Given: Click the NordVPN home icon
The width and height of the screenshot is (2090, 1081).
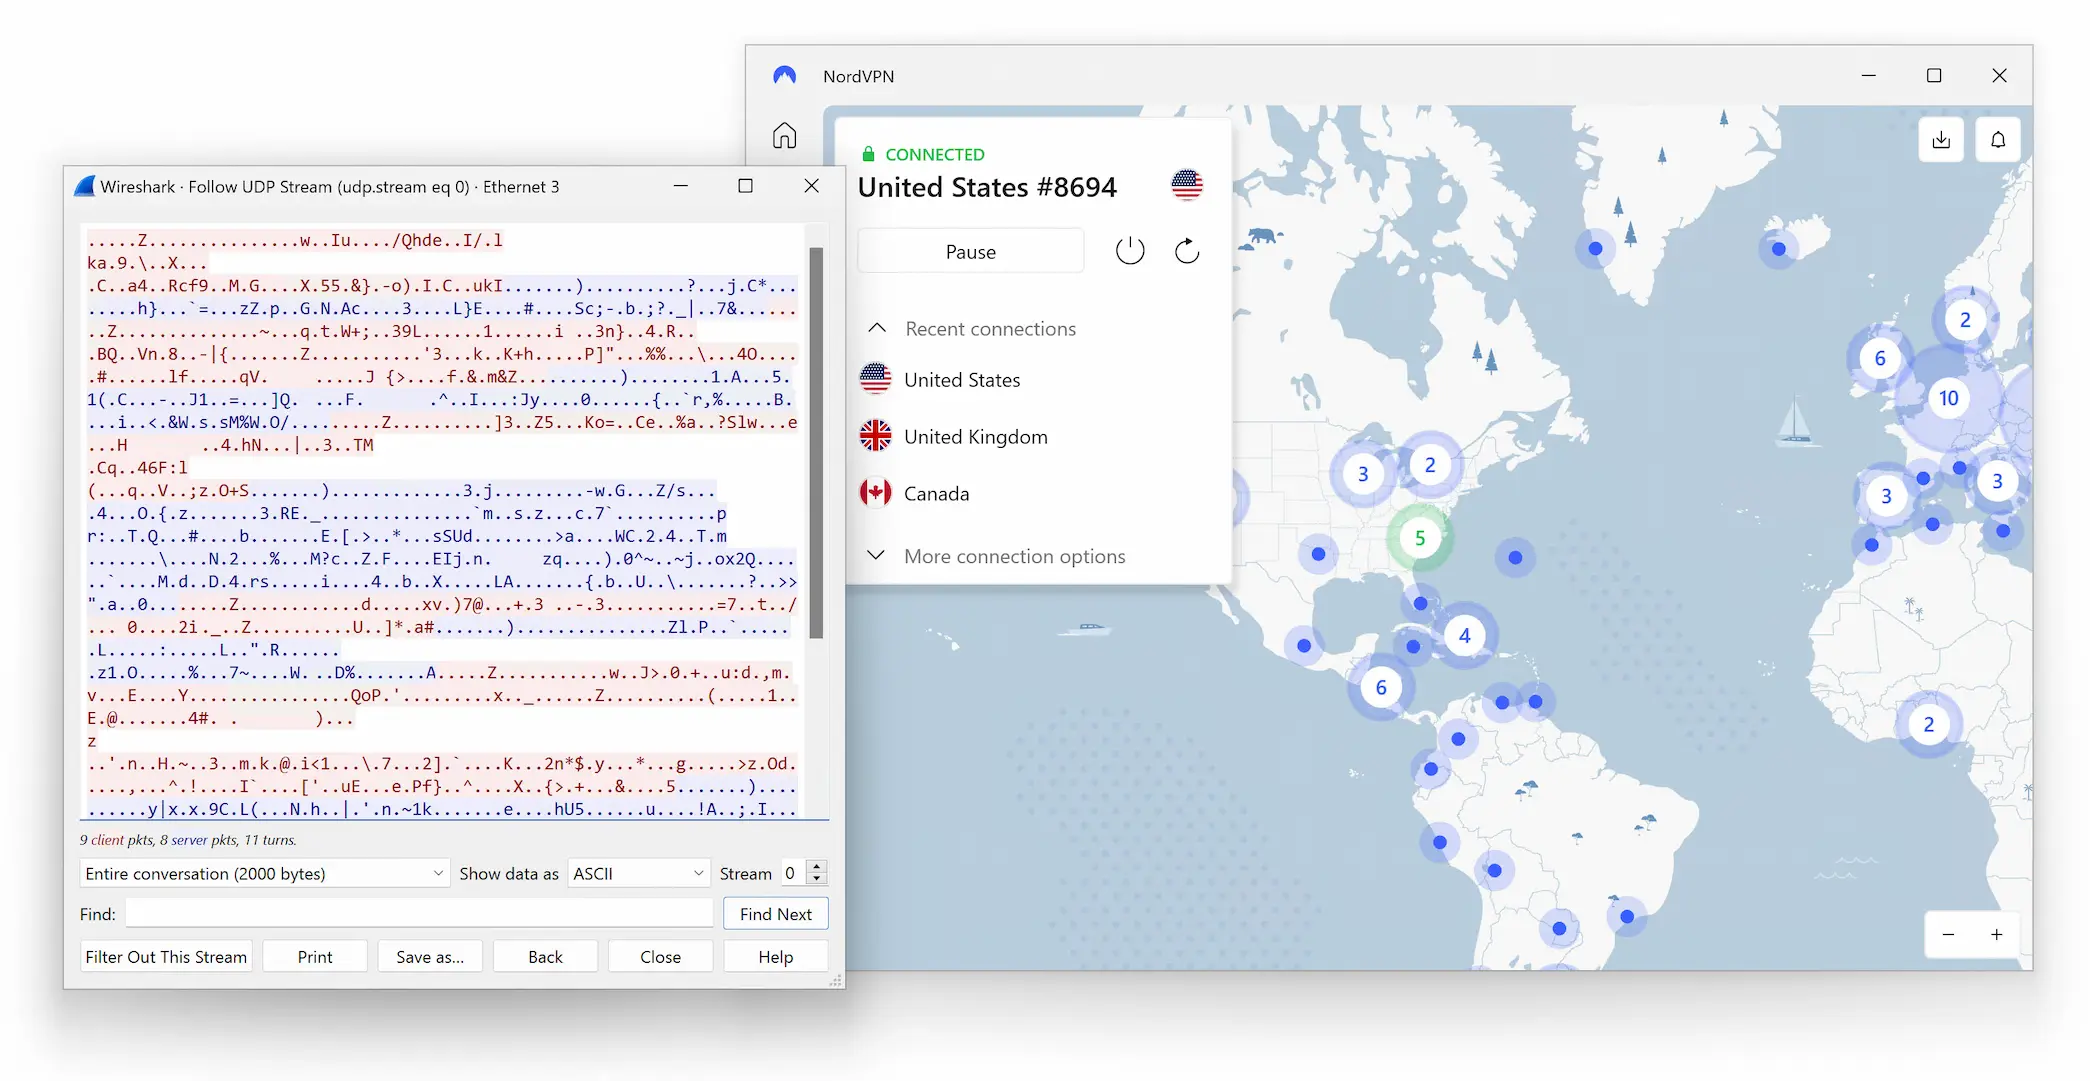Looking at the screenshot, I should [784, 134].
